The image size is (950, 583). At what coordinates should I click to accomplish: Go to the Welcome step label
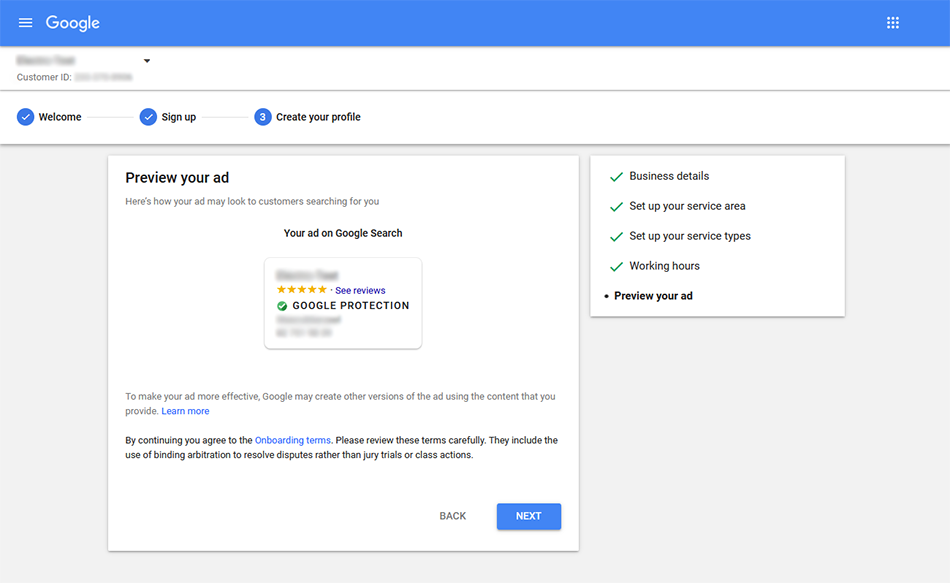tap(60, 117)
